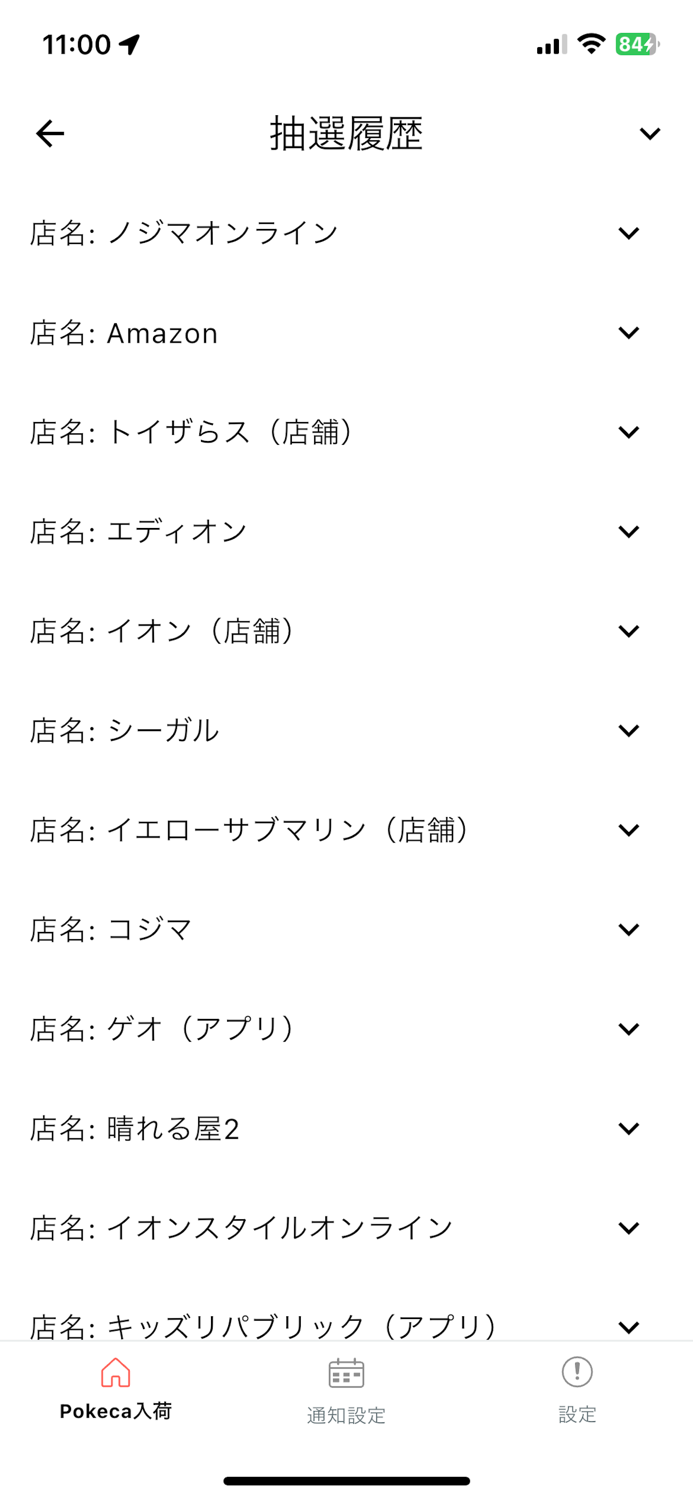
Task: Expand the 晴れる屋2 store entry
Action: [x=628, y=1128]
